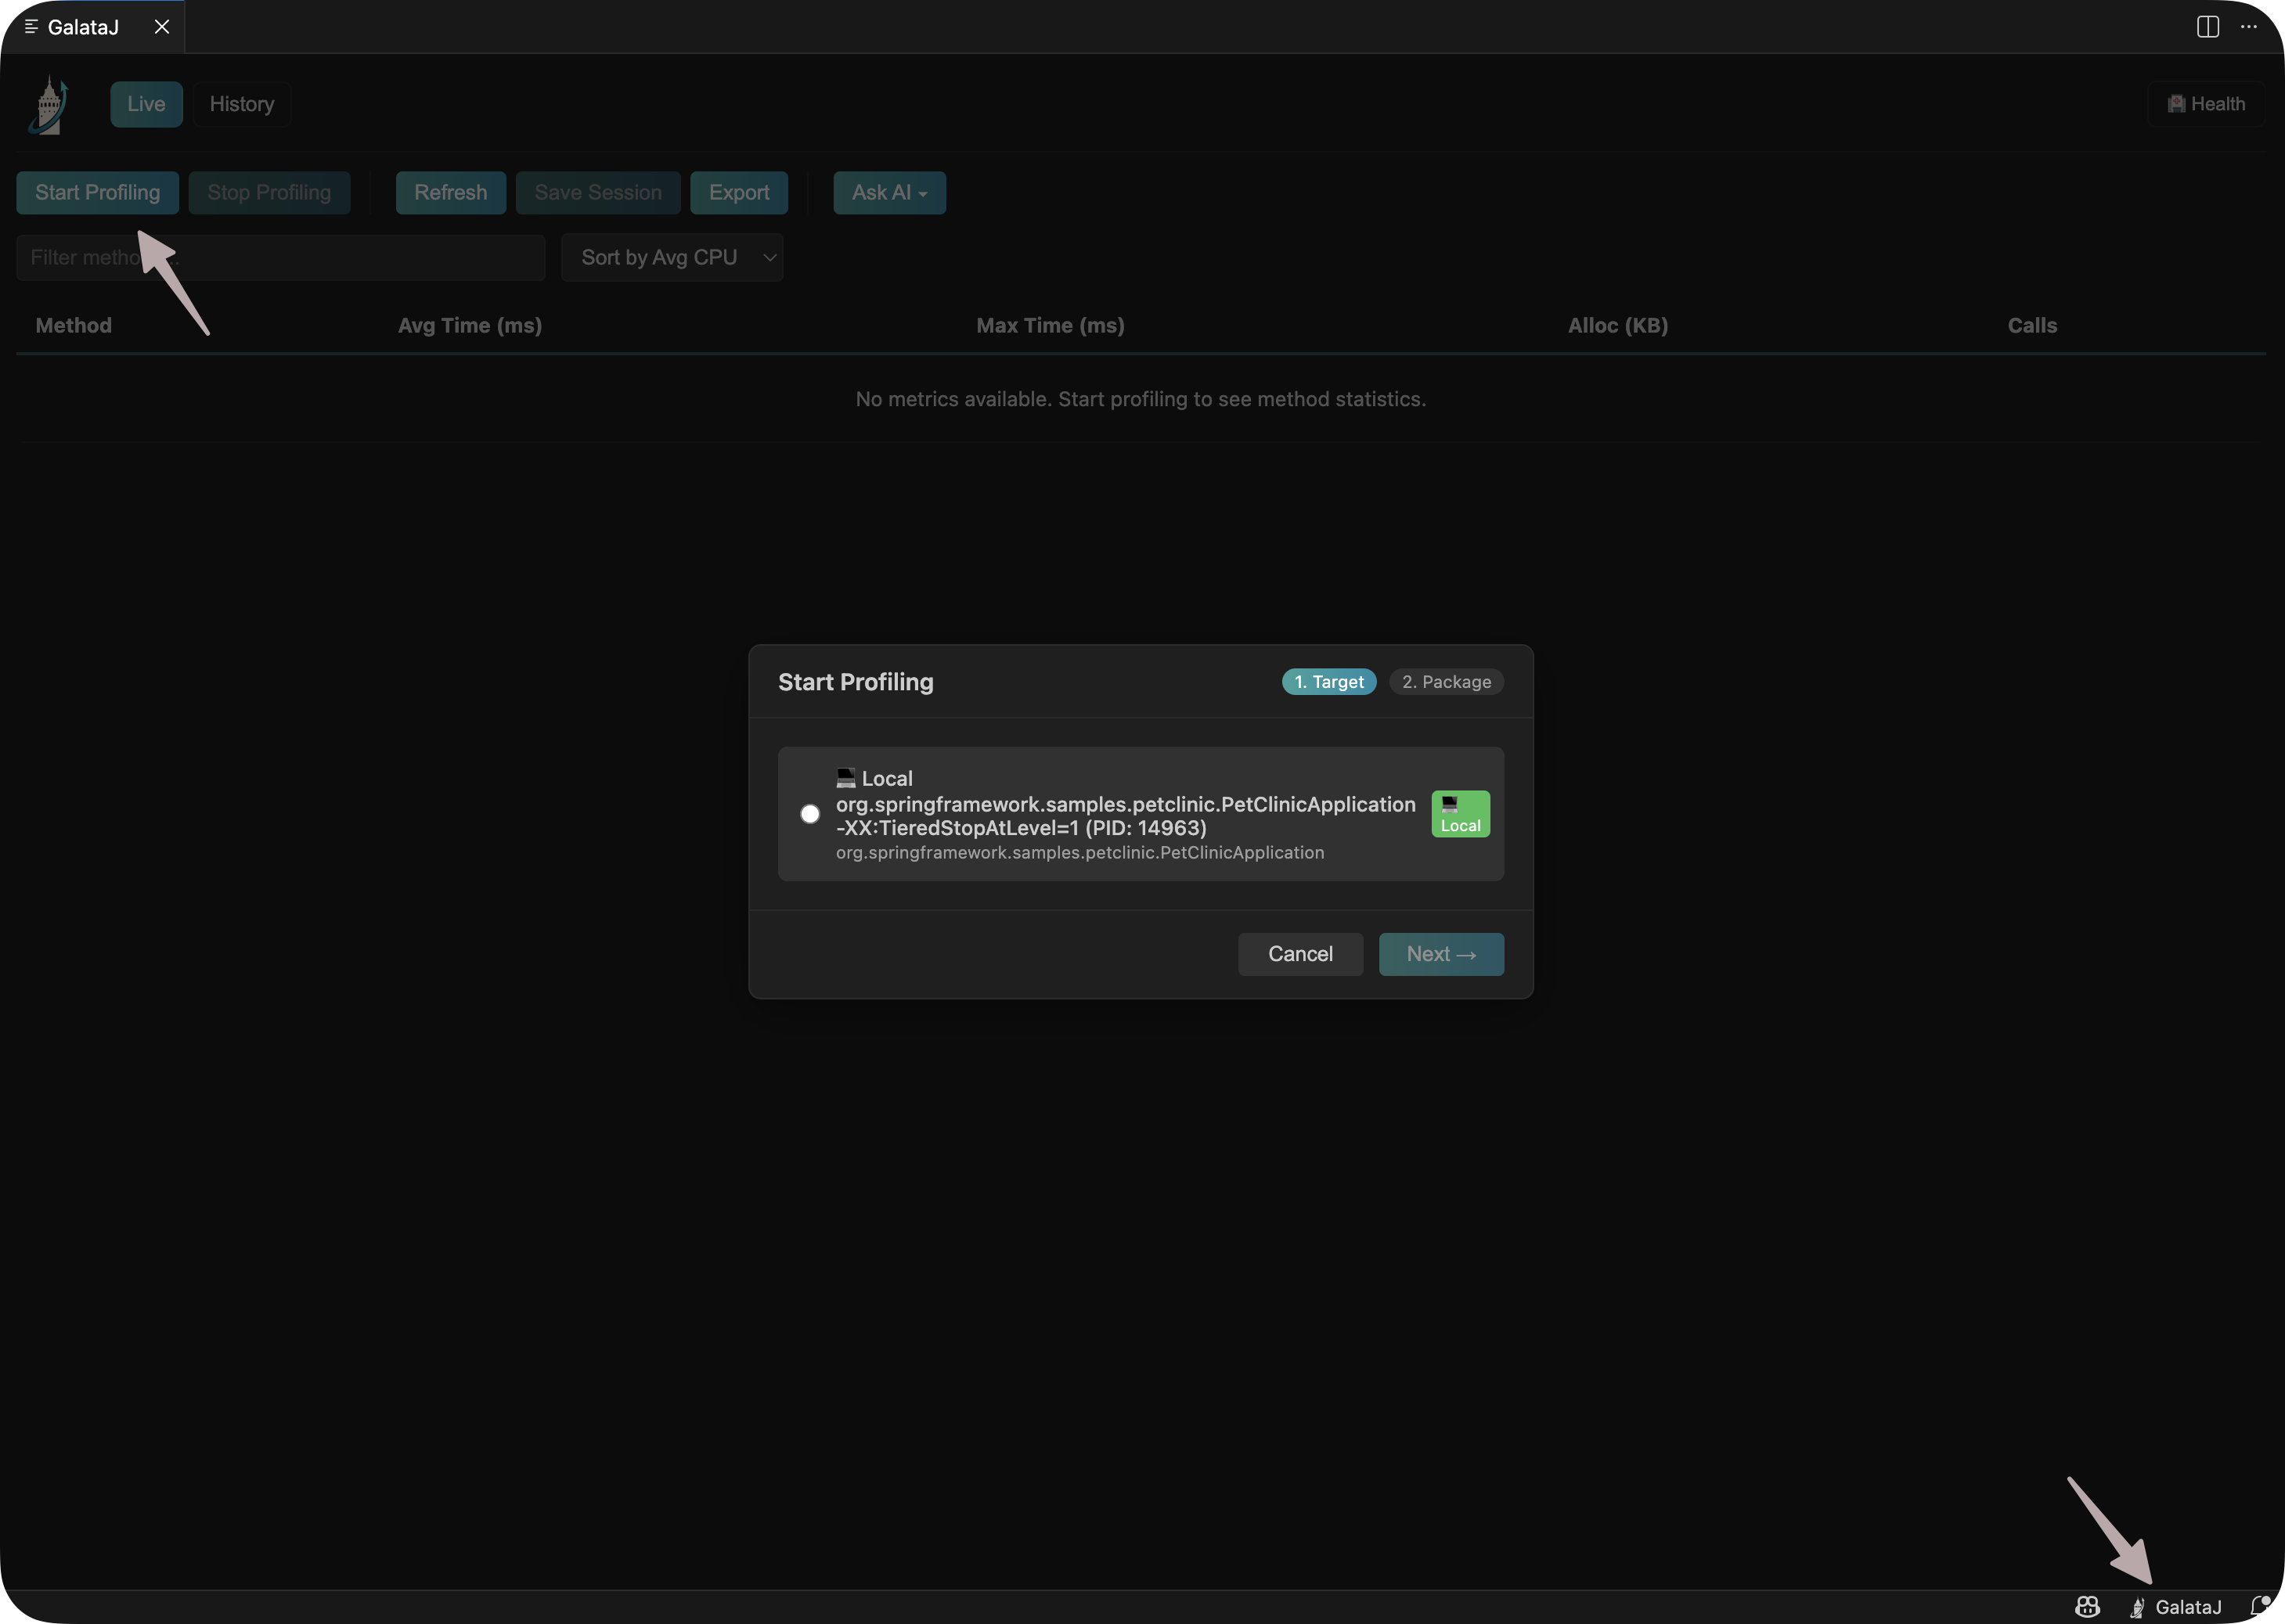The height and width of the screenshot is (1624, 2285).
Task: Open notifications bell in status bar
Action: click(x=2259, y=1606)
